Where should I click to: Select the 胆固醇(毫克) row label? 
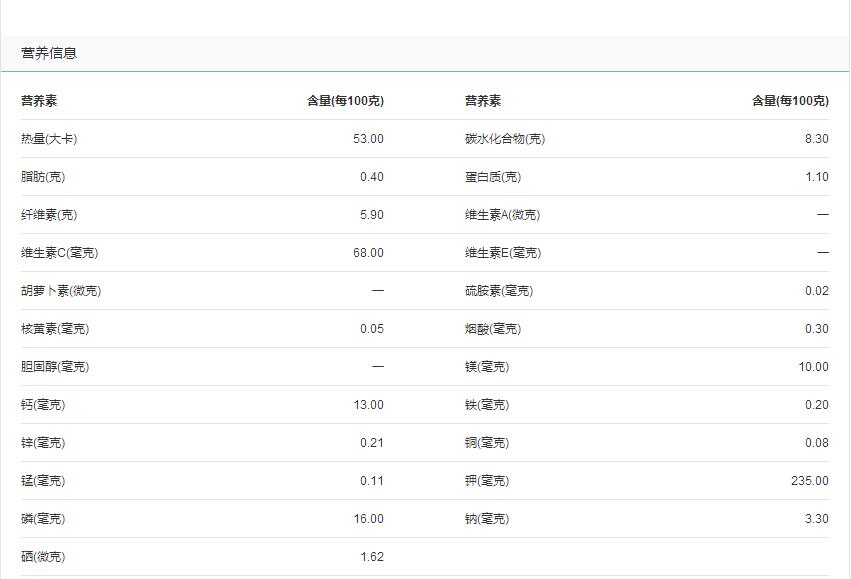coord(47,366)
